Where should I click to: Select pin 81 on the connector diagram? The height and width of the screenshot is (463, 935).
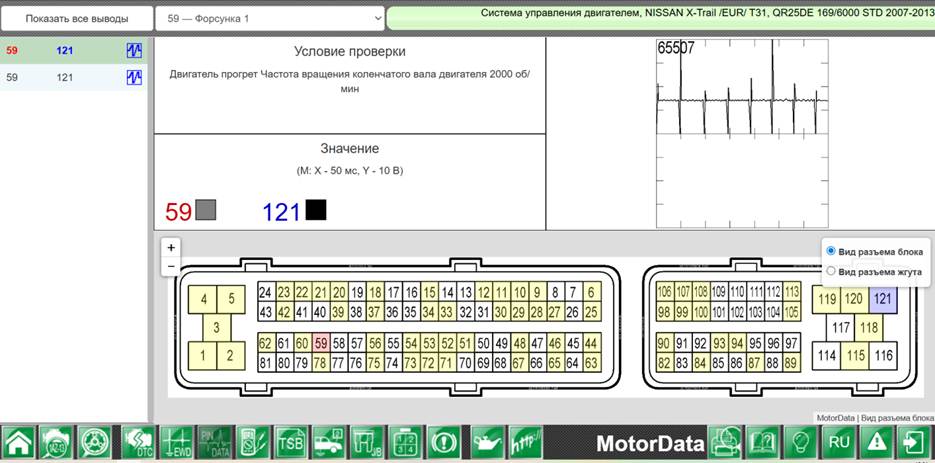coord(266,362)
